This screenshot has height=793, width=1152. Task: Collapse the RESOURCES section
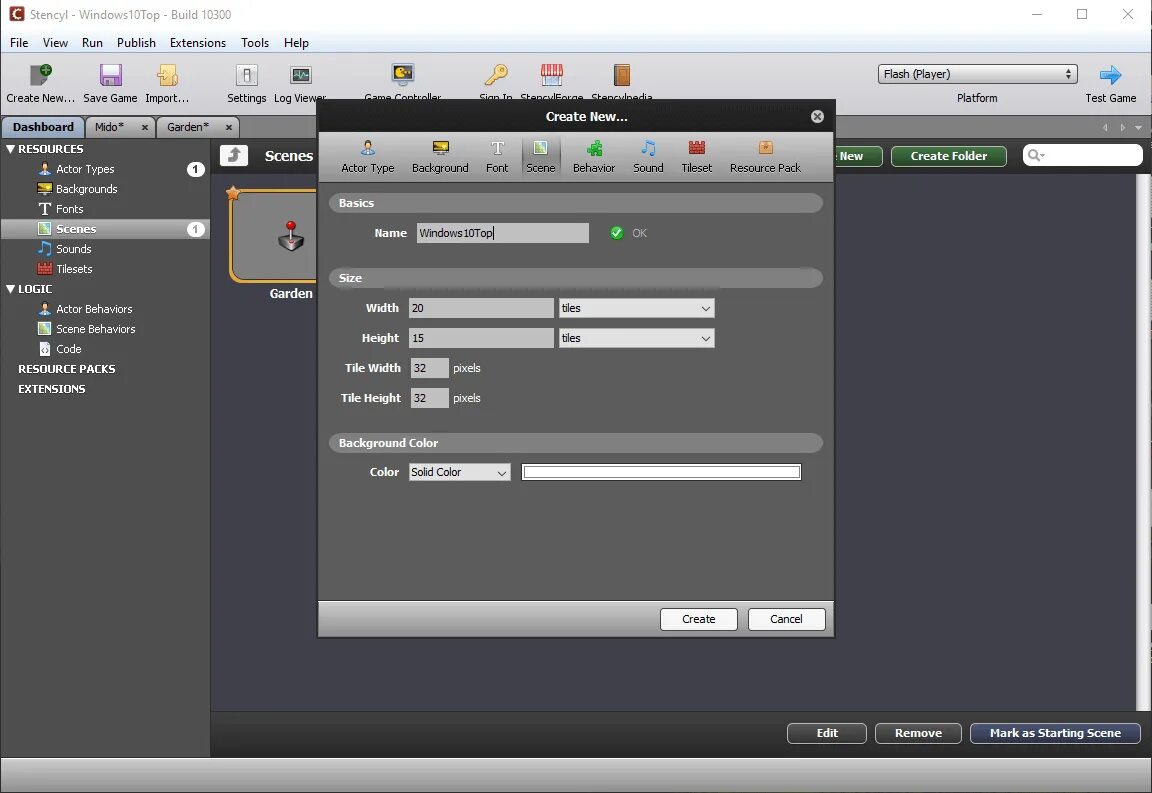(x=10, y=148)
